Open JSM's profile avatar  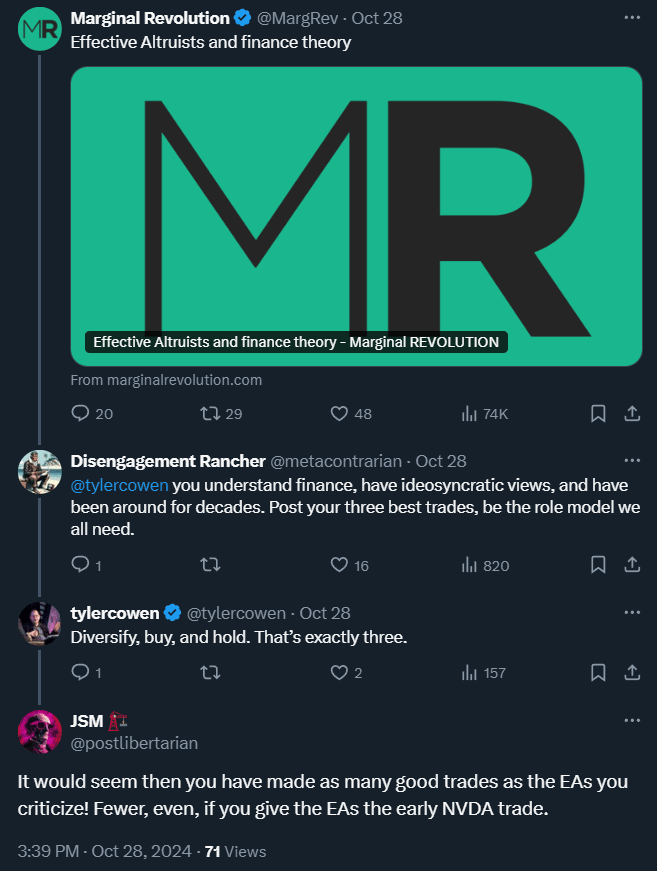(40, 731)
